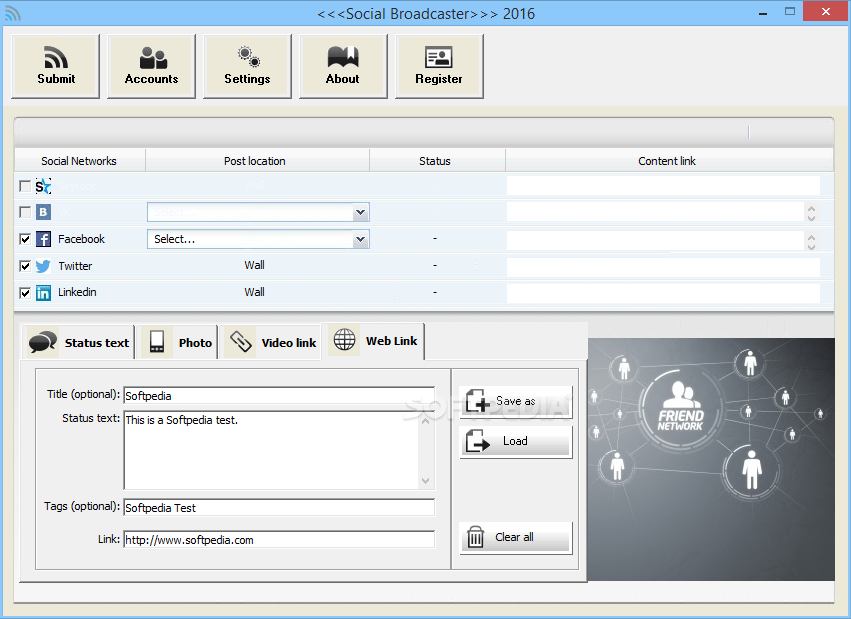The image size is (851, 619).
Task: Select the Web Link tab
Action: 373,341
